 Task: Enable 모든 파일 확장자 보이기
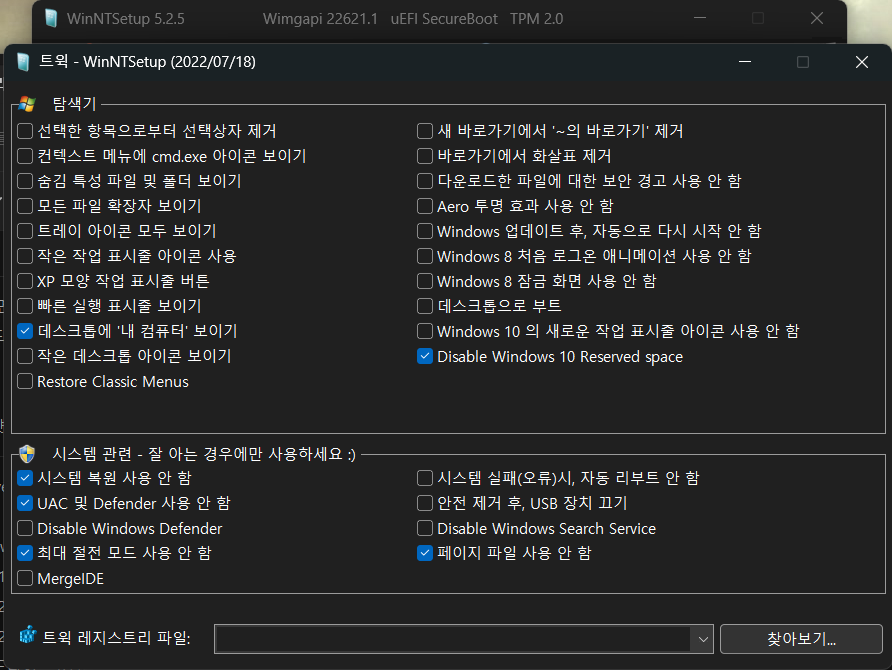tap(25, 206)
